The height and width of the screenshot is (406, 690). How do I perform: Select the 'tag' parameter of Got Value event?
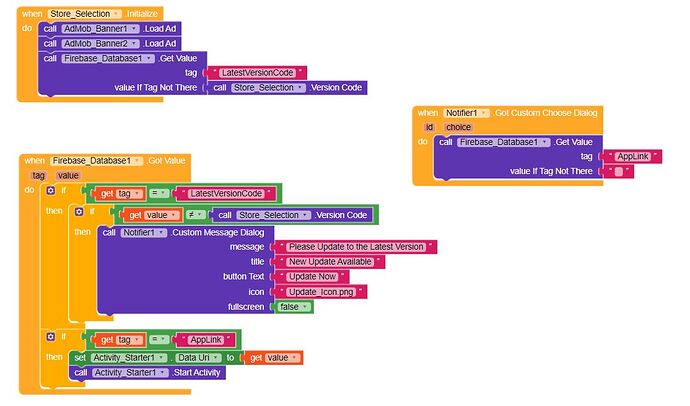click(x=39, y=176)
